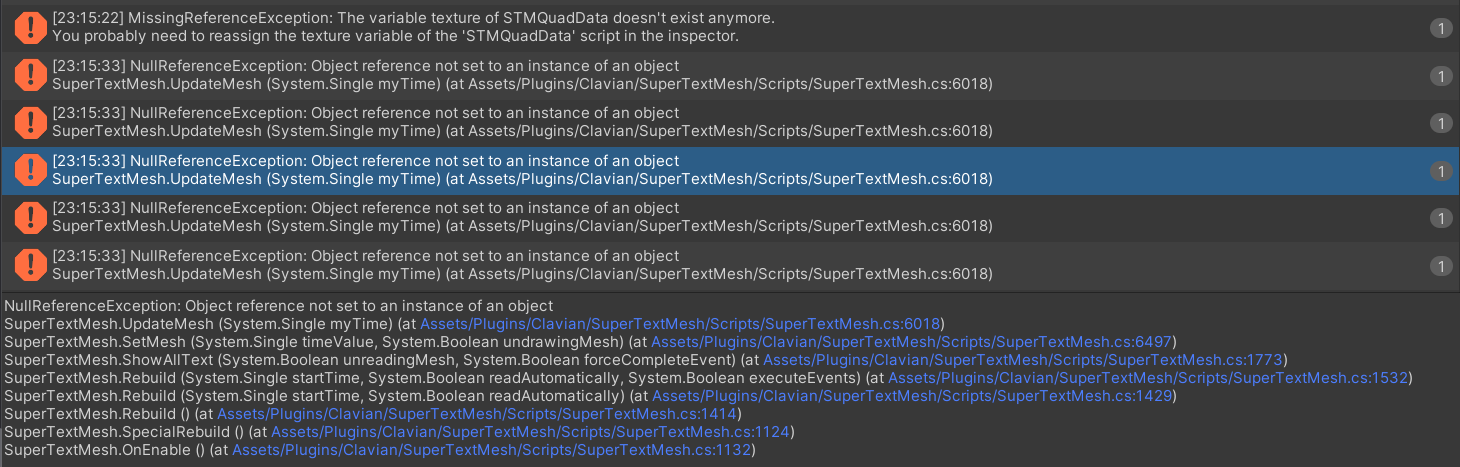Click count badge on the bottom log entry

click(1440, 266)
